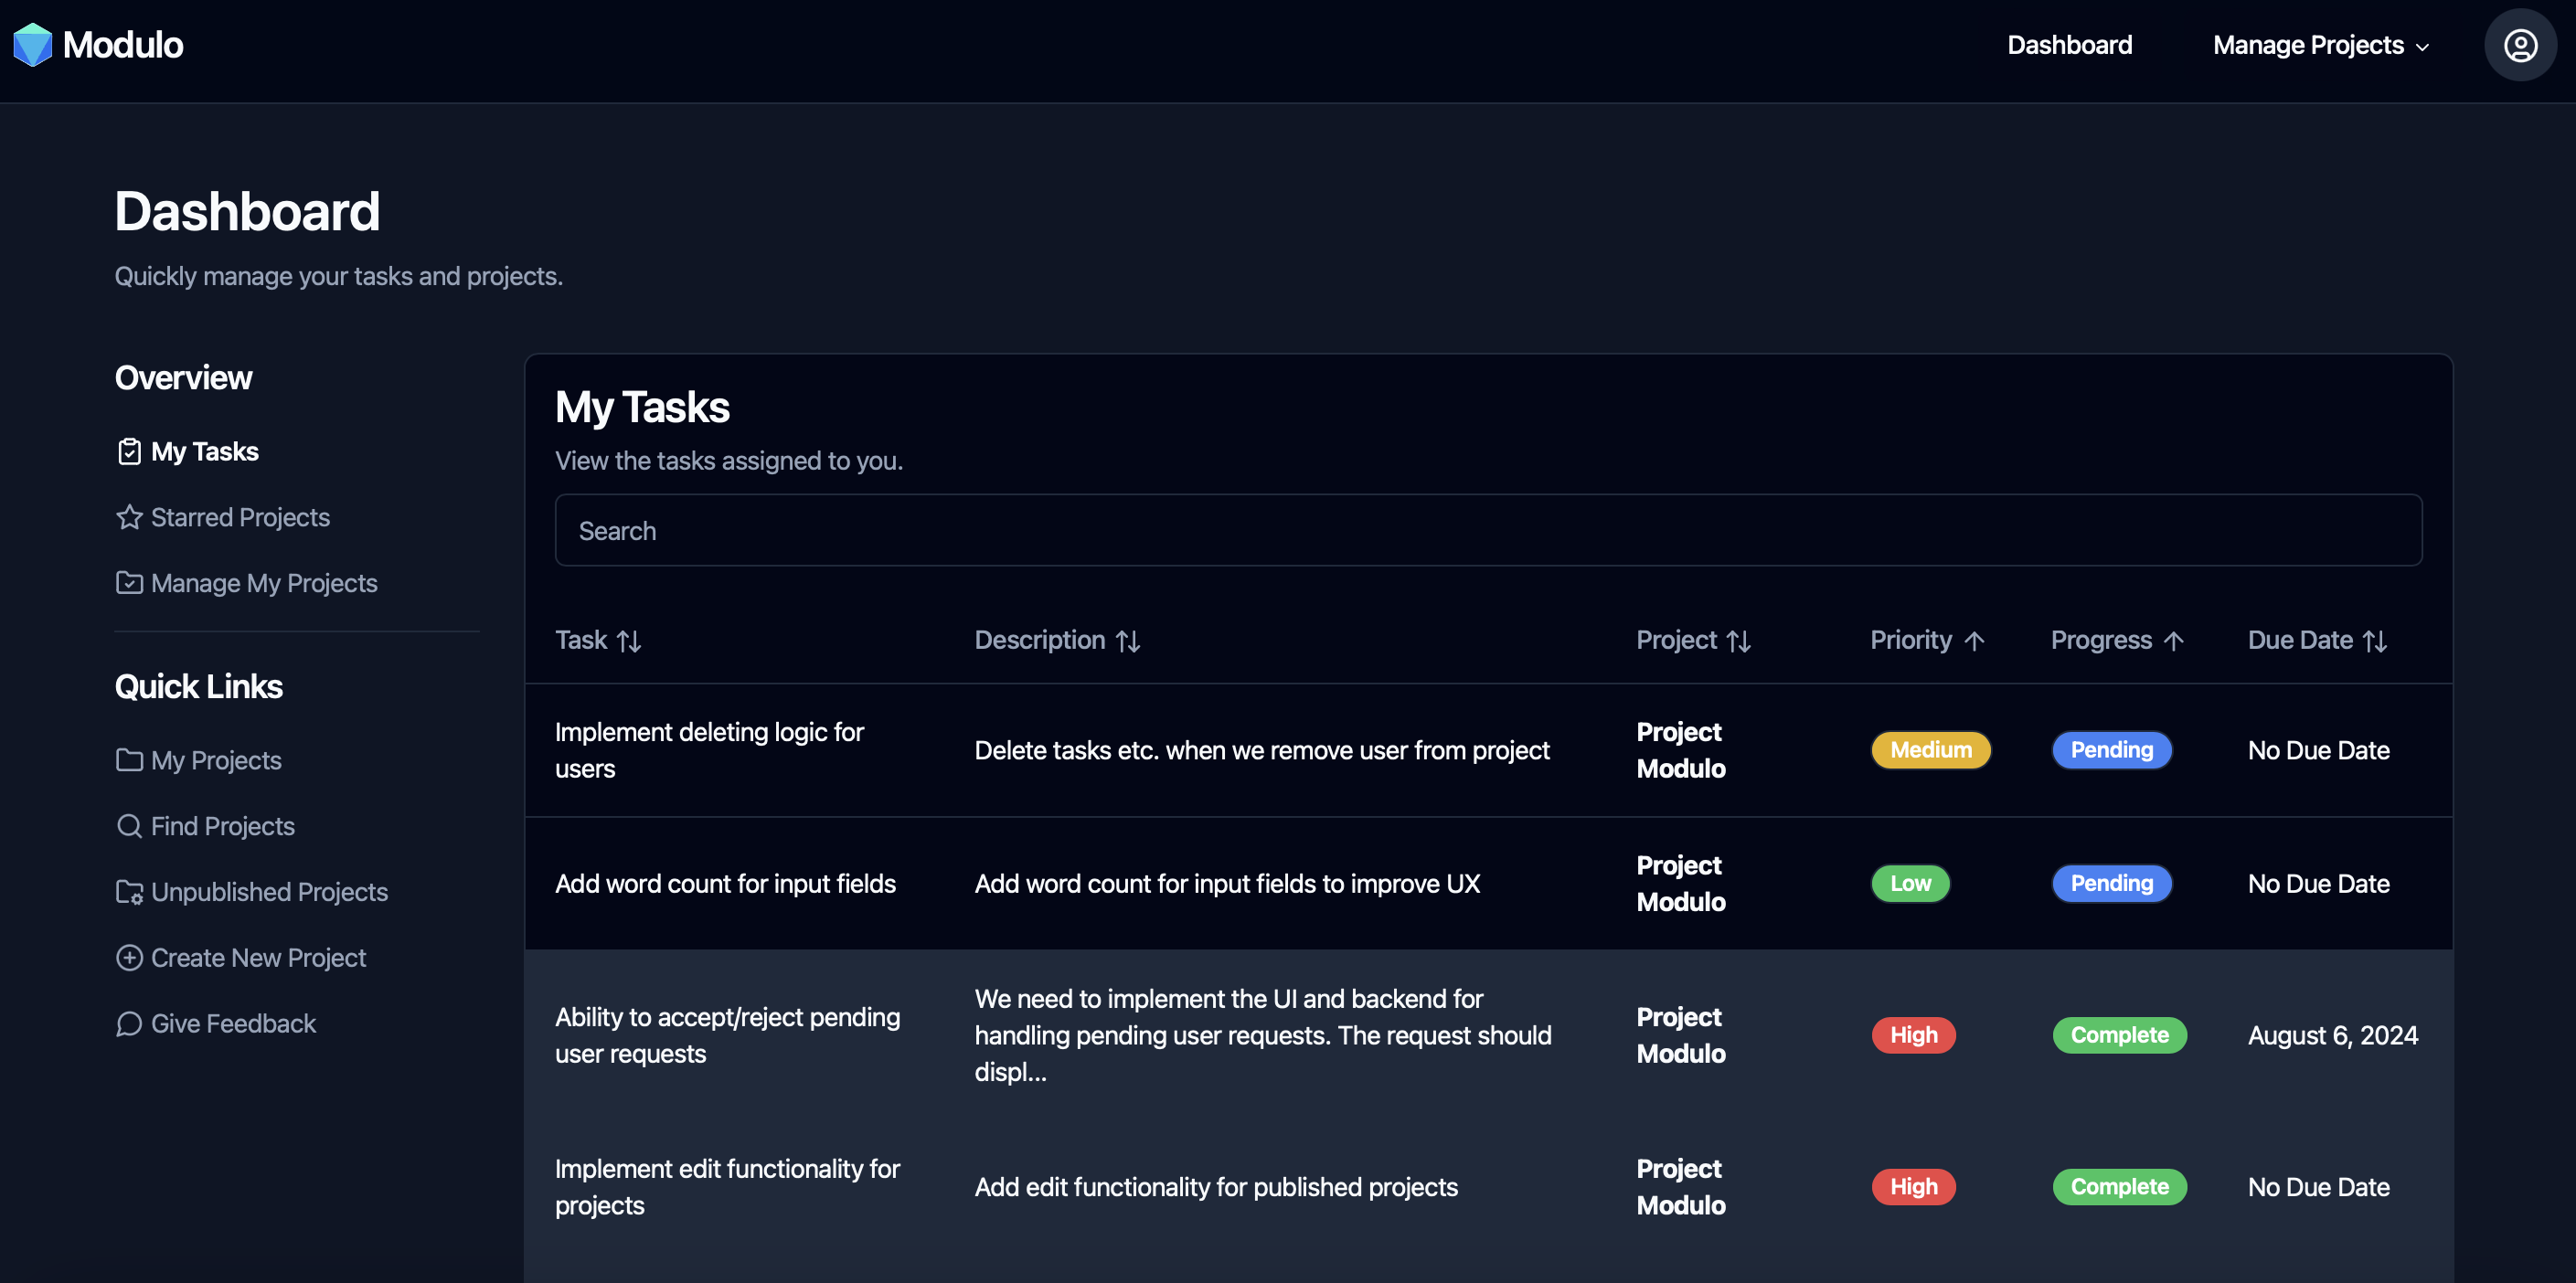Click No Due Date in edit functionality row

pyautogui.click(x=2318, y=1187)
